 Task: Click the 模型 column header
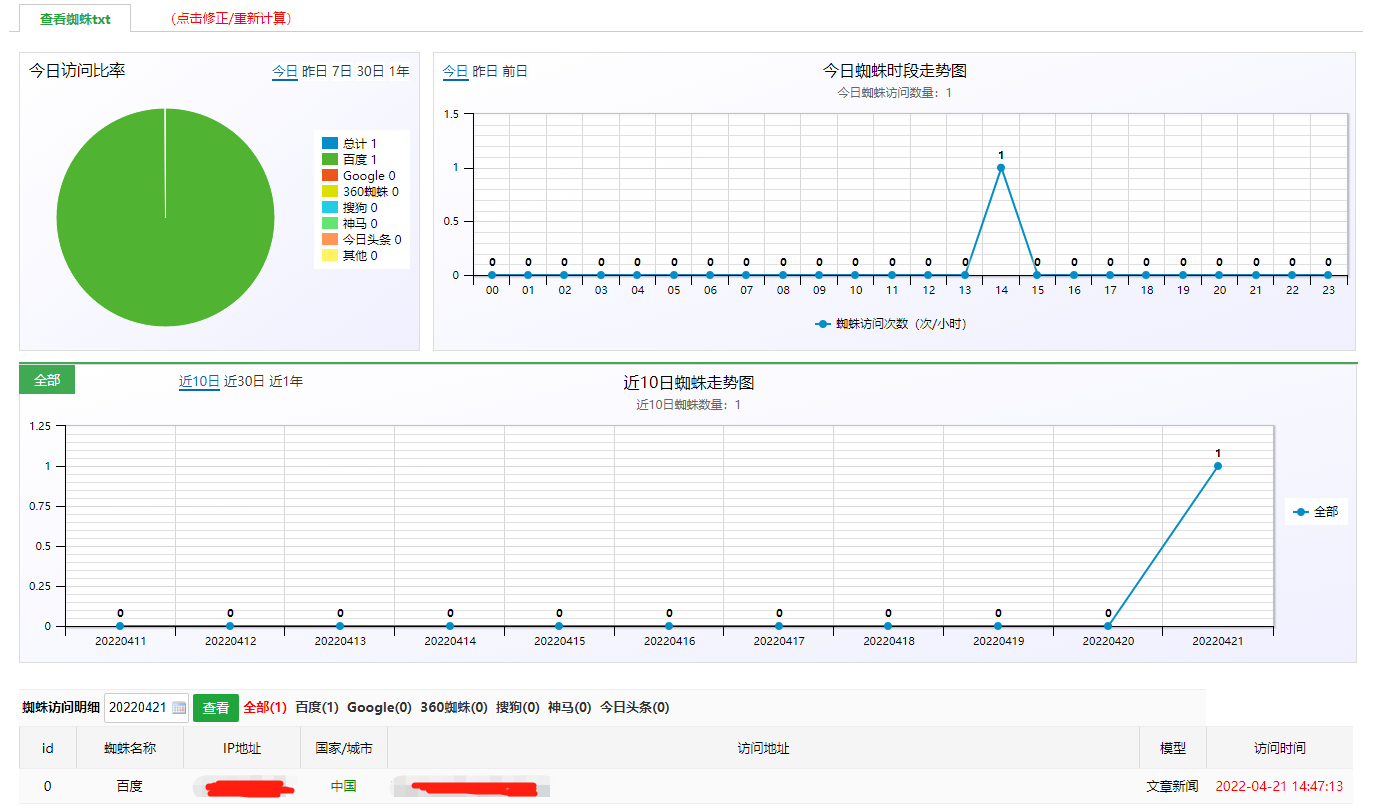[1173, 748]
